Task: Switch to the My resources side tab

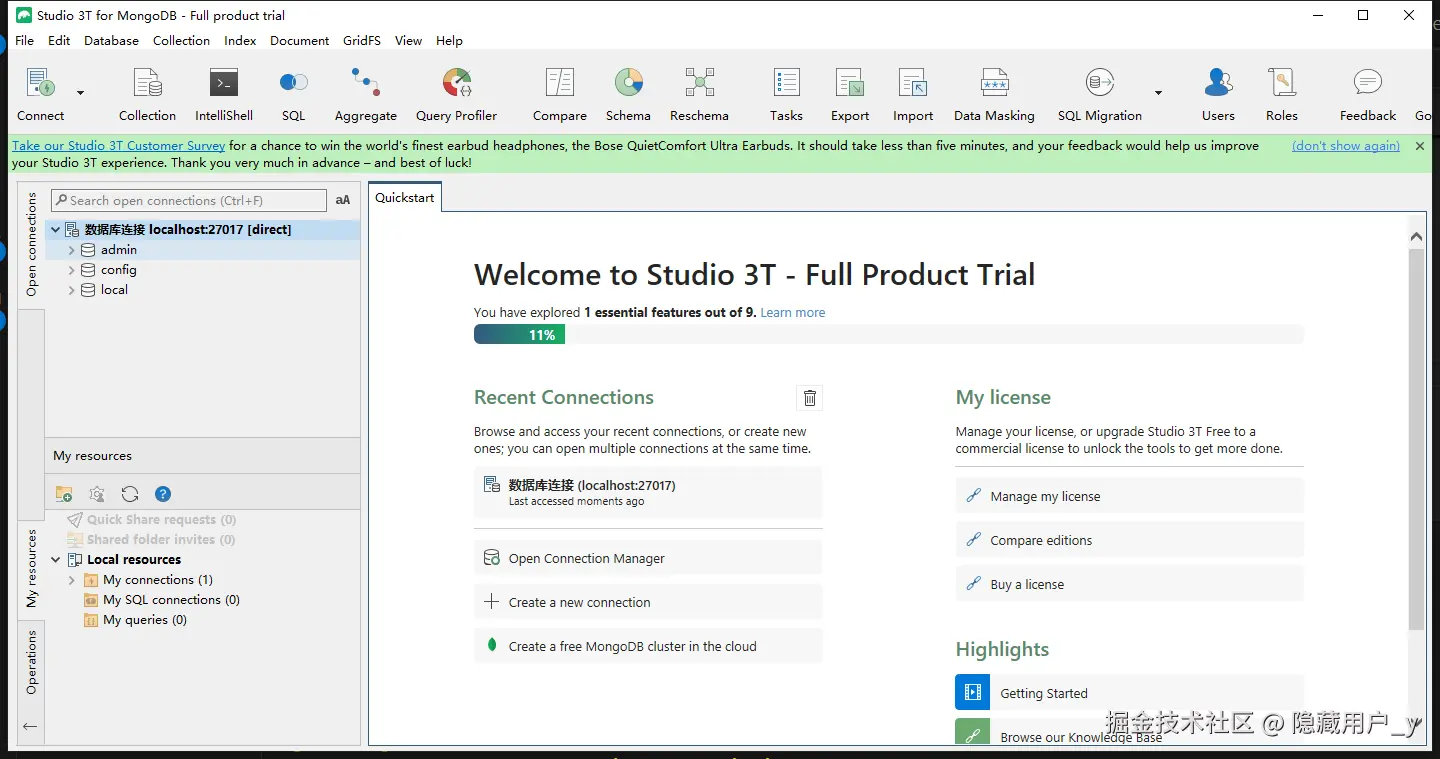Action: click(31, 568)
